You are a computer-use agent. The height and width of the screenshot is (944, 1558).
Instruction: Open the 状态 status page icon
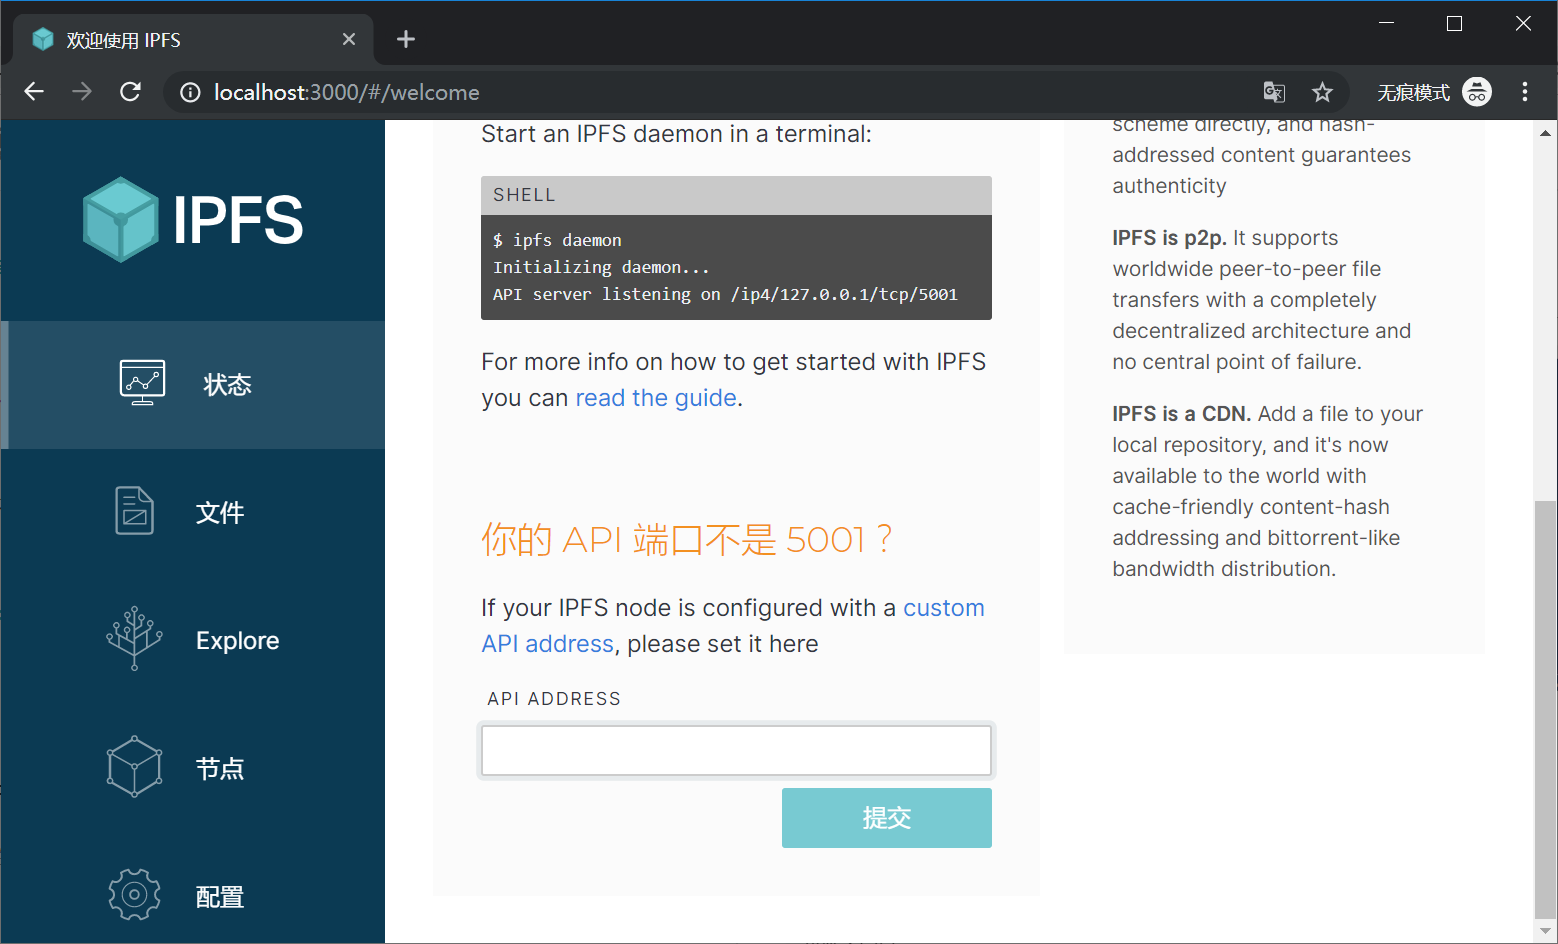(x=142, y=383)
